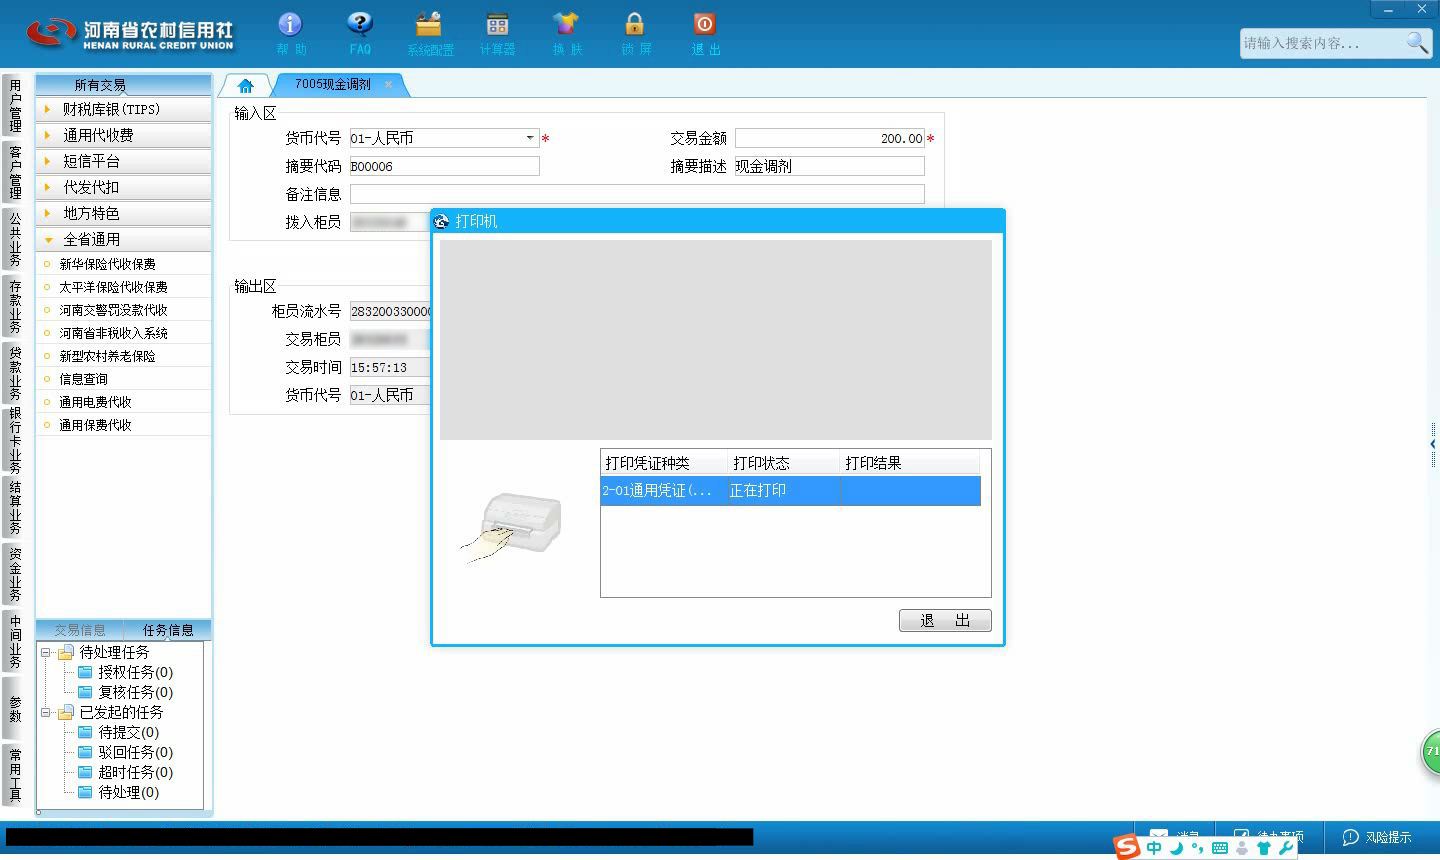Toggle the Sogou punctuation icon
Viewport: 1440px width, 860px height.
click(1197, 848)
